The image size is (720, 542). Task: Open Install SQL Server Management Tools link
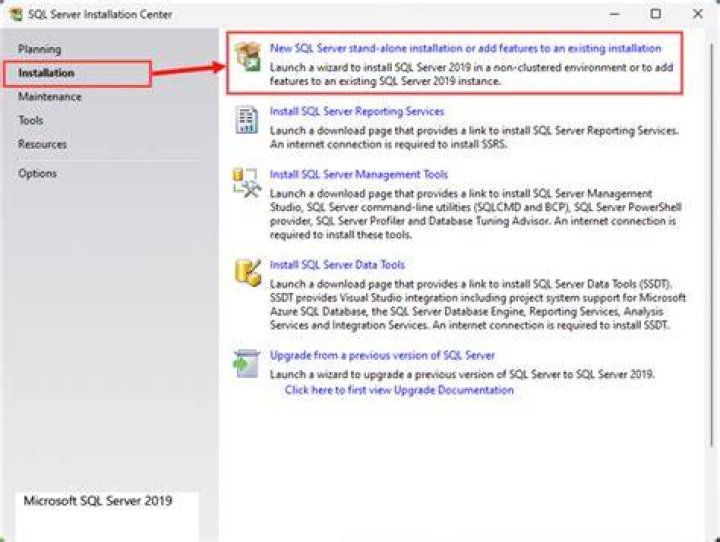359,175
